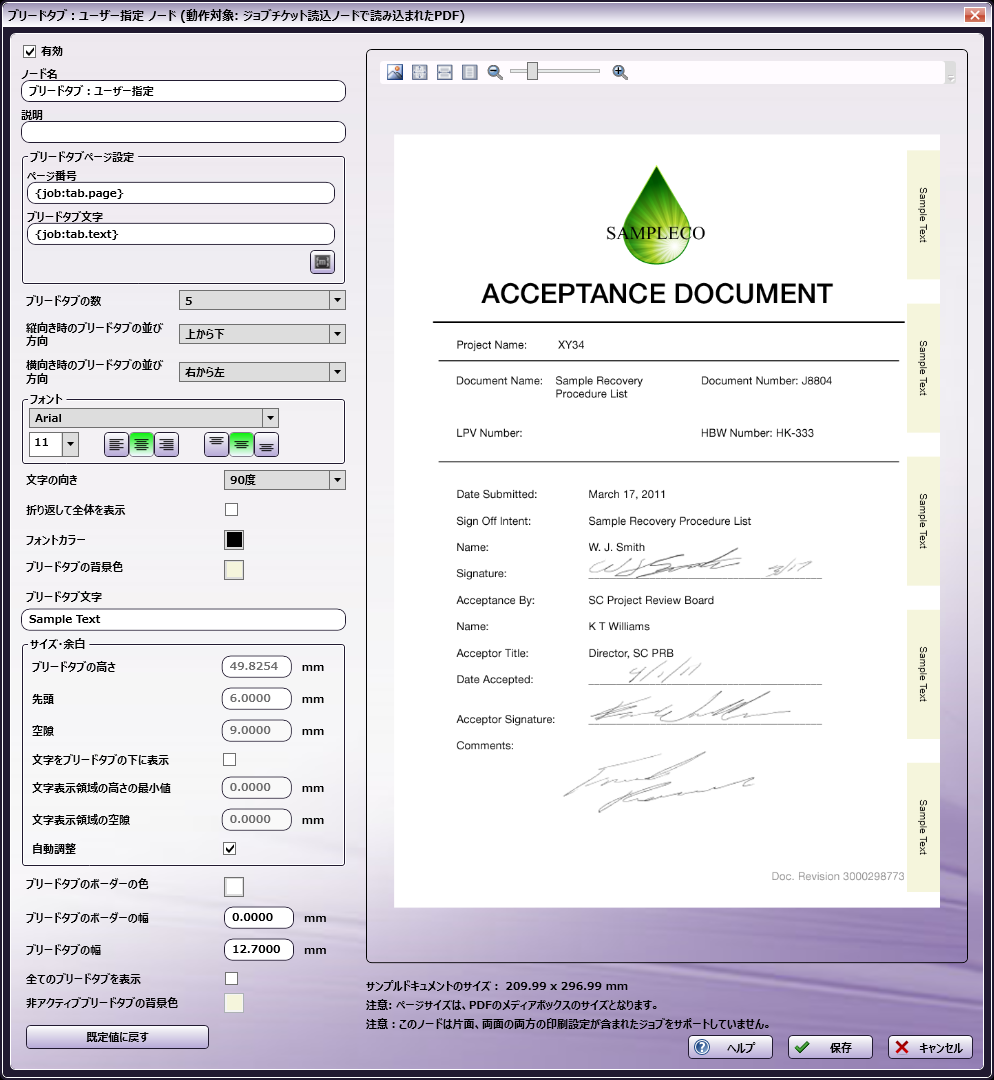The height and width of the screenshot is (1080, 994).
Task: Click the ヘルプ button
Action: pyautogui.click(x=730, y=1047)
